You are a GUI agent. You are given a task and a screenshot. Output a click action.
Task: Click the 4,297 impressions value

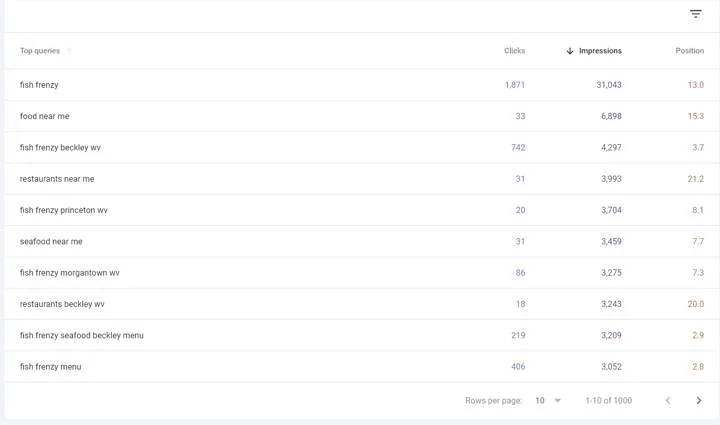(x=611, y=147)
